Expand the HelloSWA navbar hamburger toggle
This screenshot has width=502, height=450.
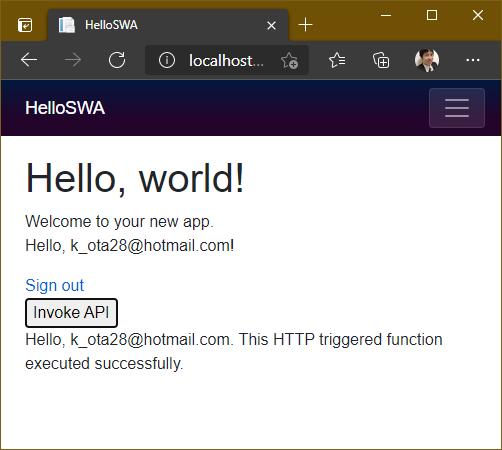pos(457,108)
